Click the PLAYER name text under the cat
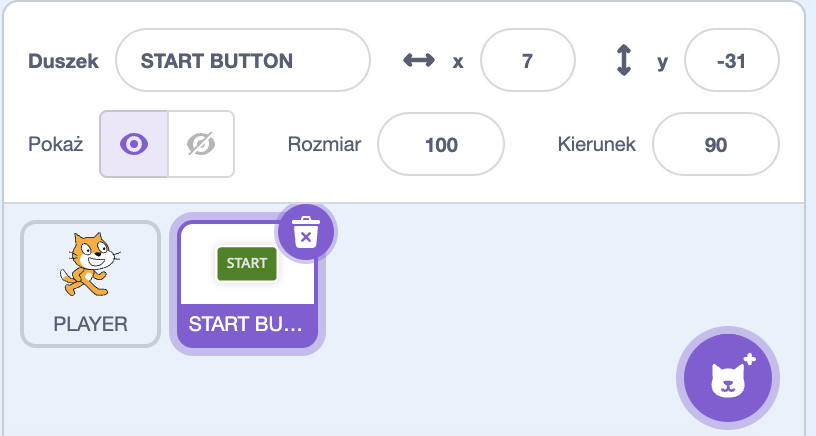 pos(91,324)
